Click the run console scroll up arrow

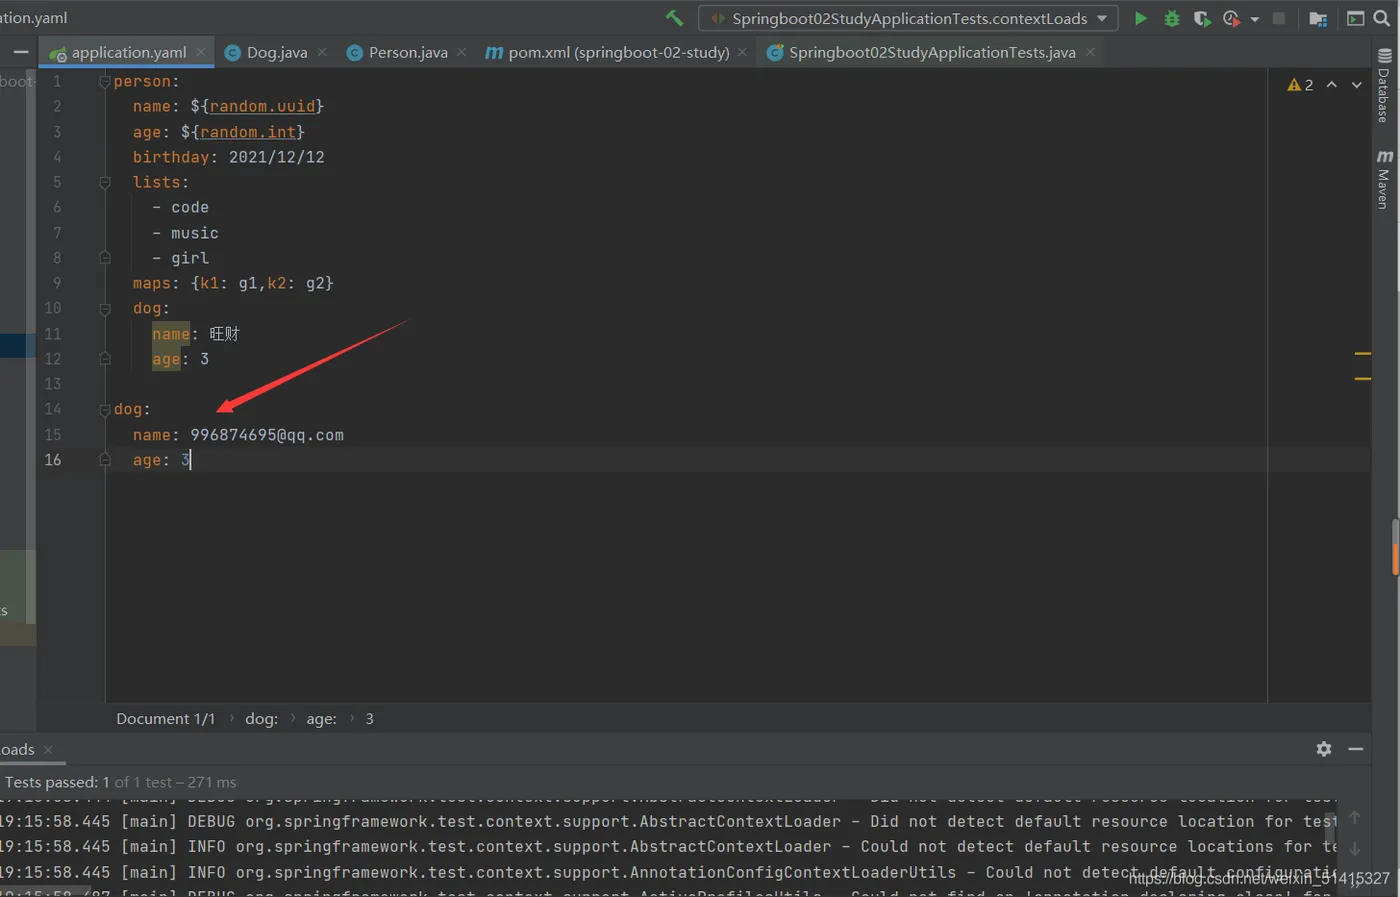(1355, 818)
